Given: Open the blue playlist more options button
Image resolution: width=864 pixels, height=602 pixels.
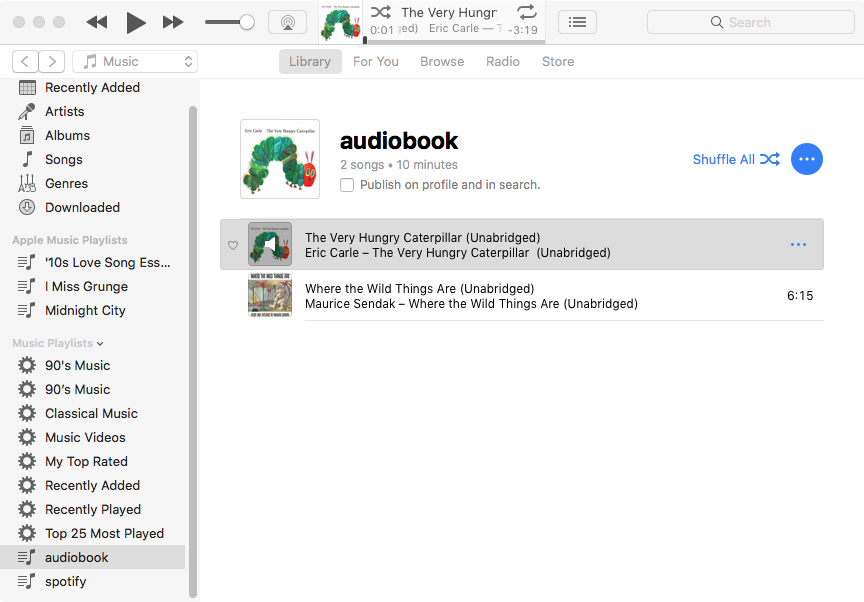Looking at the screenshot, I should pos(807,159).
